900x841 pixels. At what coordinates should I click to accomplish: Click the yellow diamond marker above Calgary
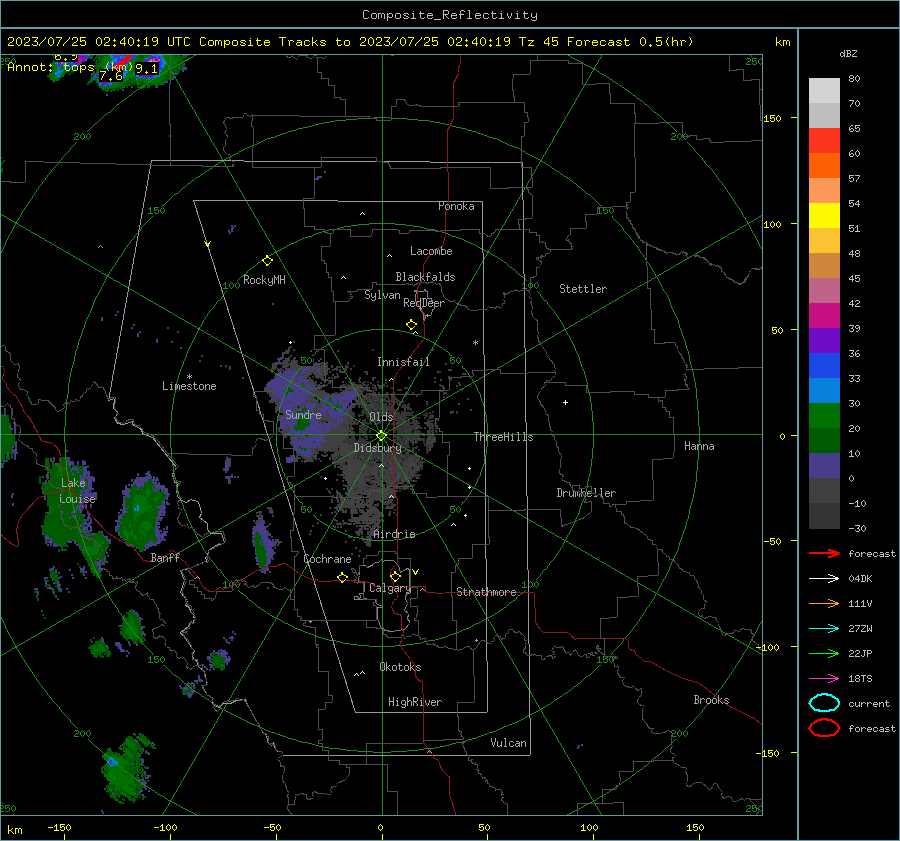point(395,576)
